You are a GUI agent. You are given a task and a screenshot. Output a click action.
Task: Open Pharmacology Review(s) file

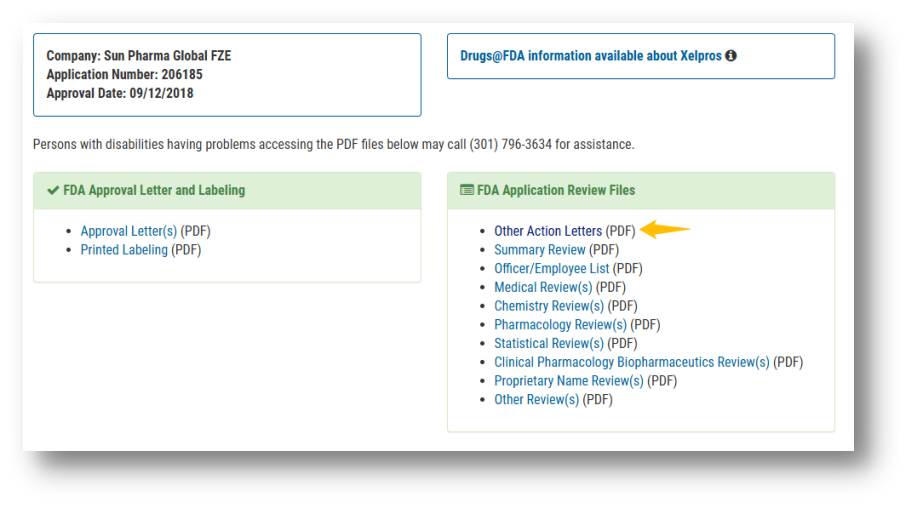coord(560,325)
